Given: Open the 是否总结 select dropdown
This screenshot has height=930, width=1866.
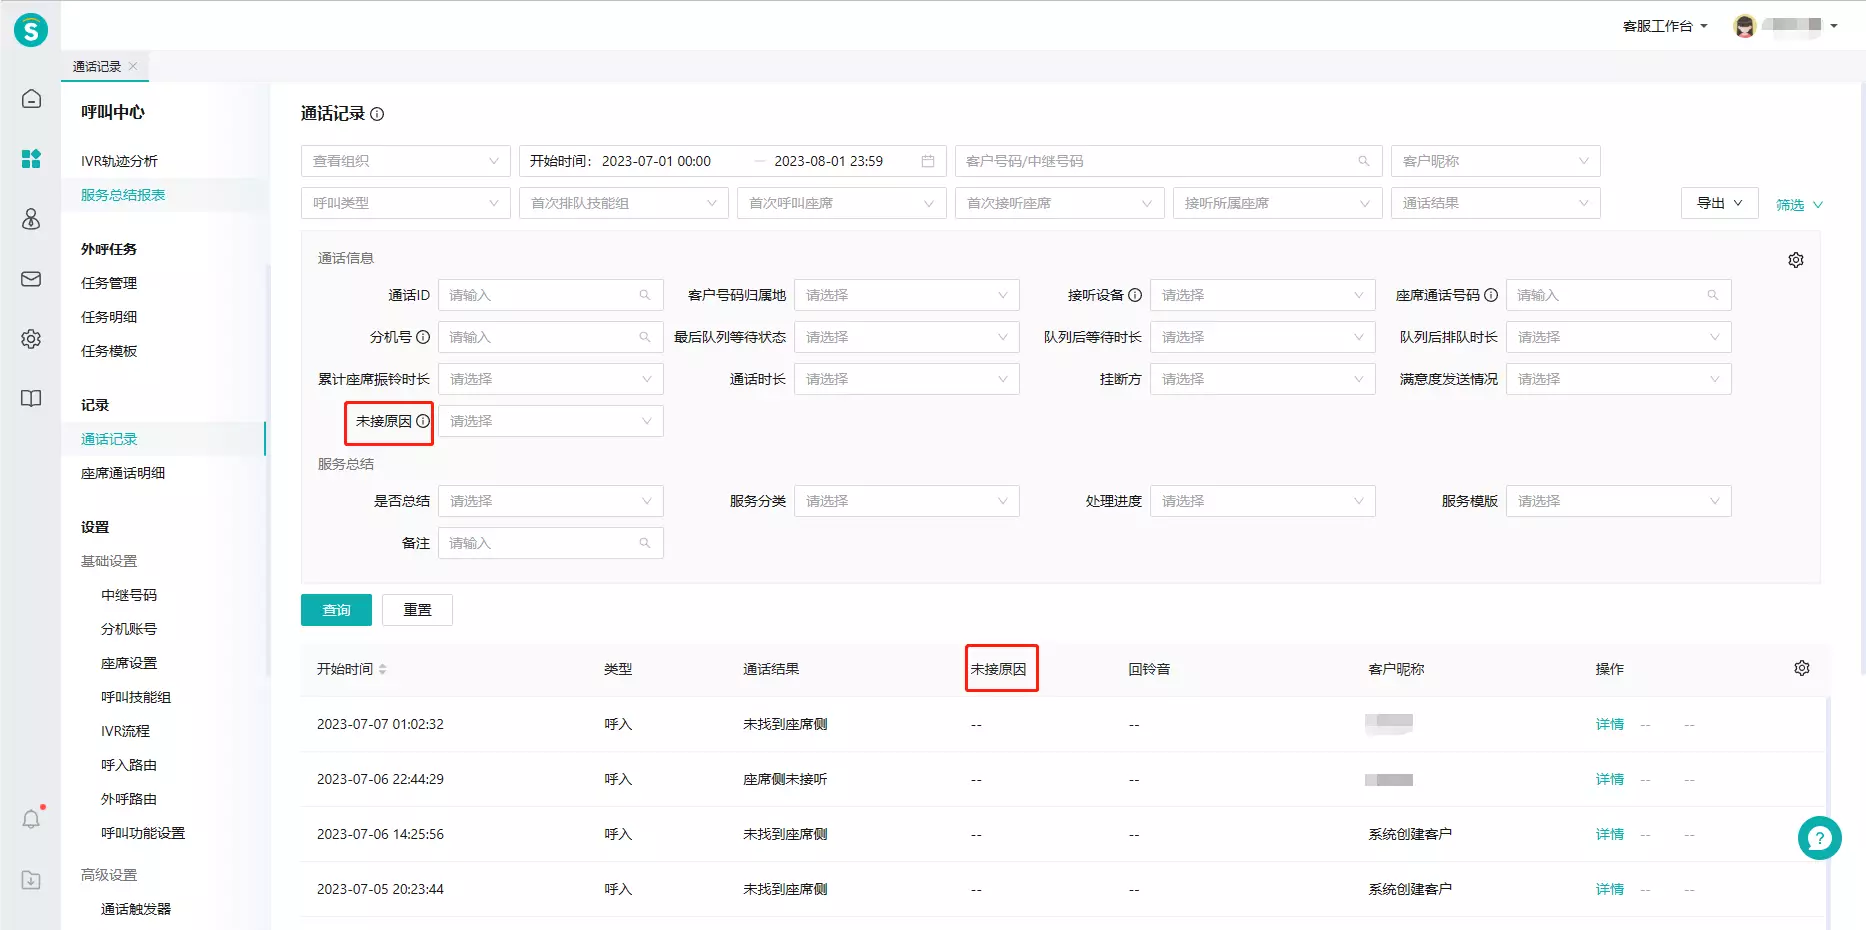Looking at the screenshot, I should 551,501.
